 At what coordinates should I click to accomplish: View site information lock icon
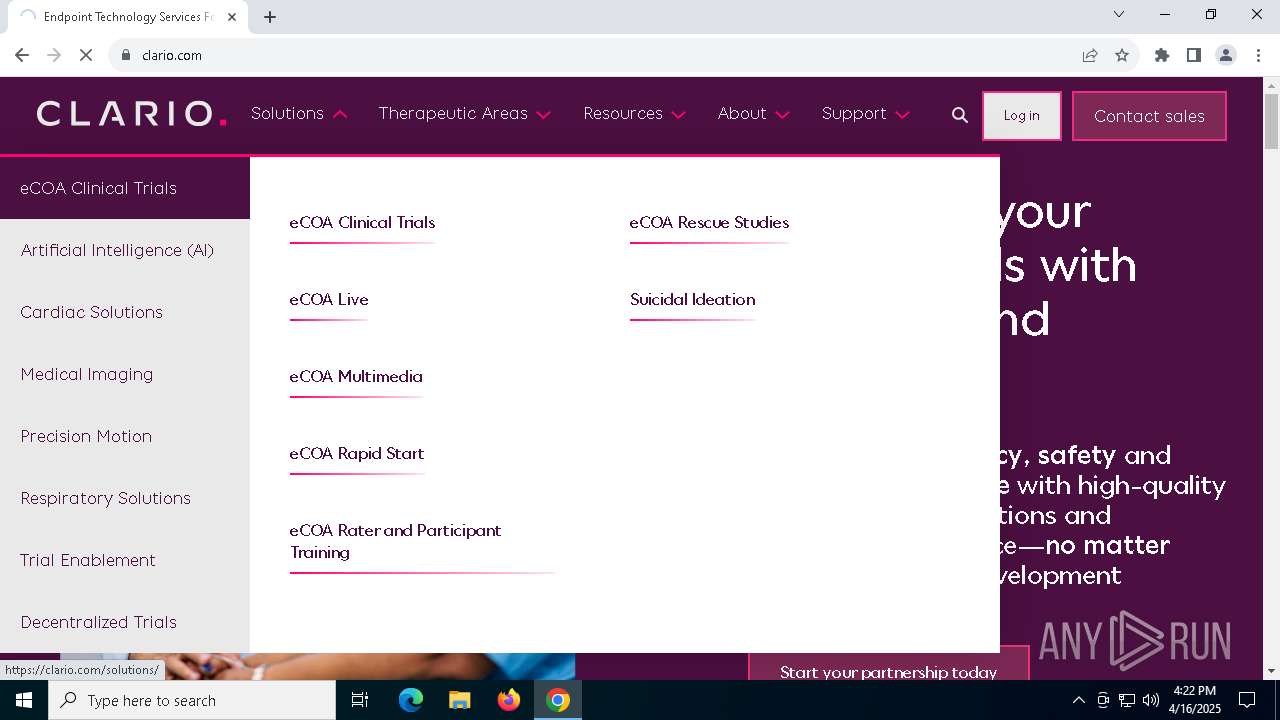[x=126, y=55]
